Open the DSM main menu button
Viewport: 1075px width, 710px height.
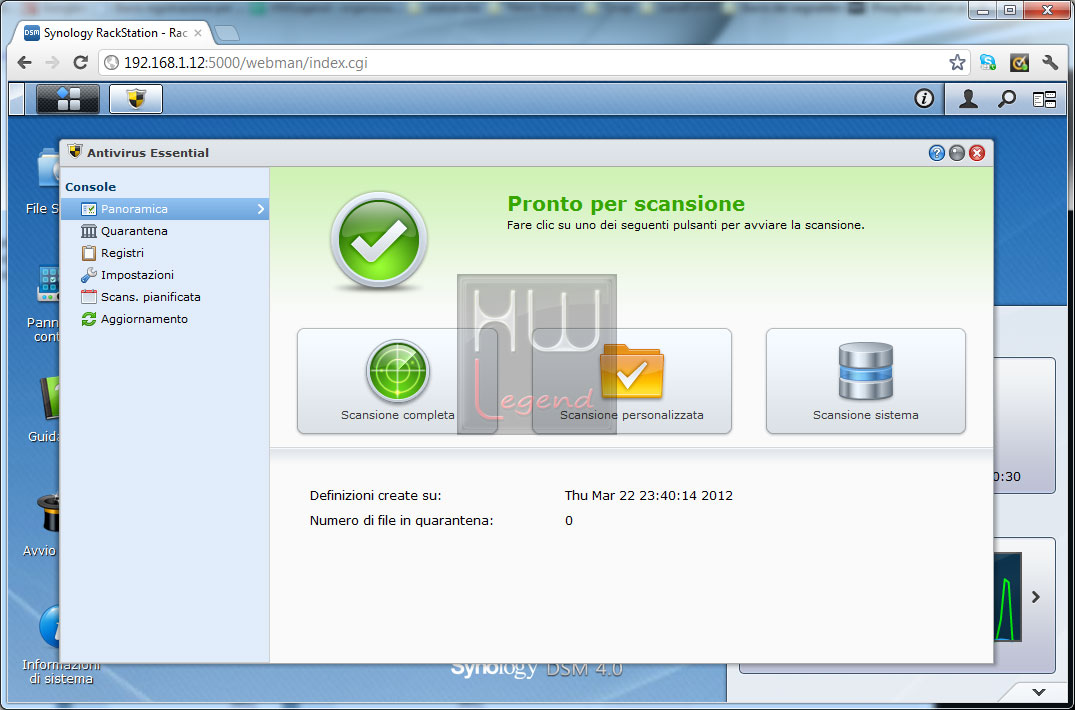(68, 99)
